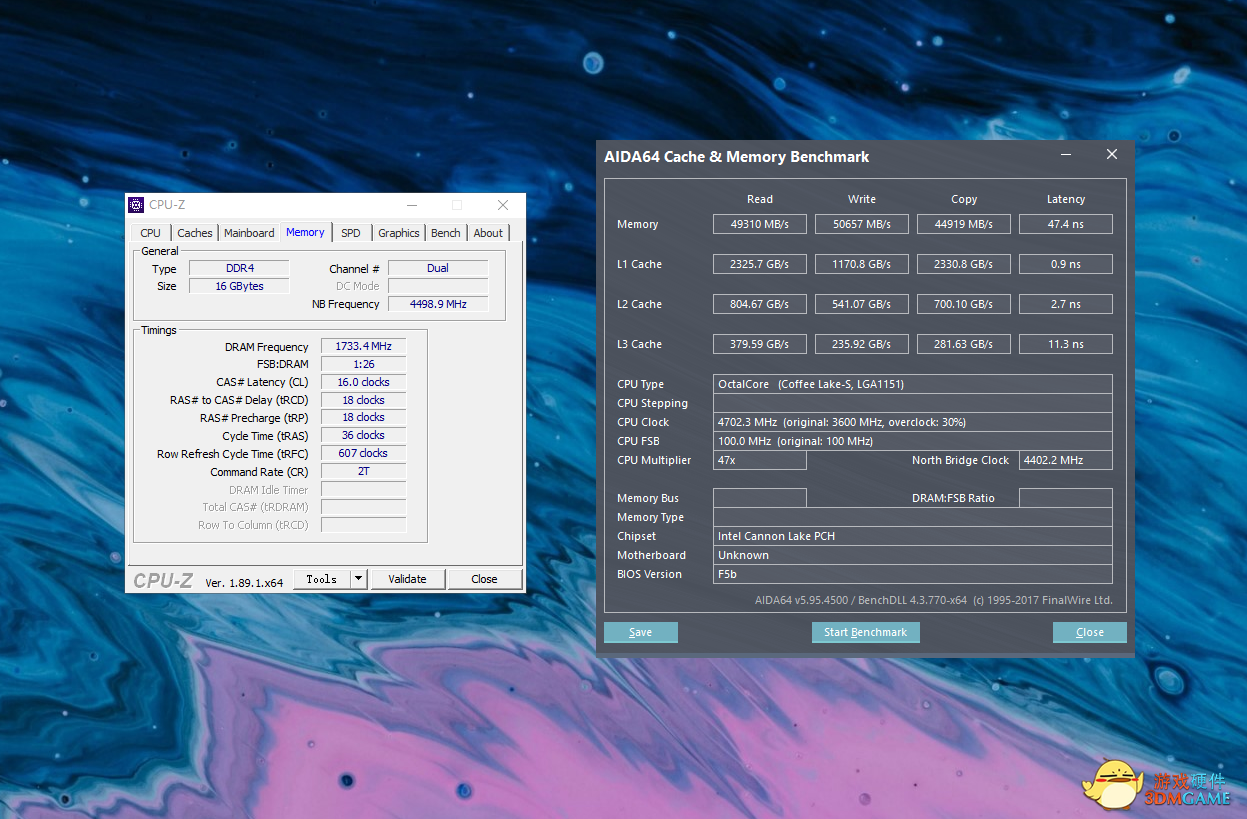Switch to the SPD tab in CPU-Z

coord(351,233)
